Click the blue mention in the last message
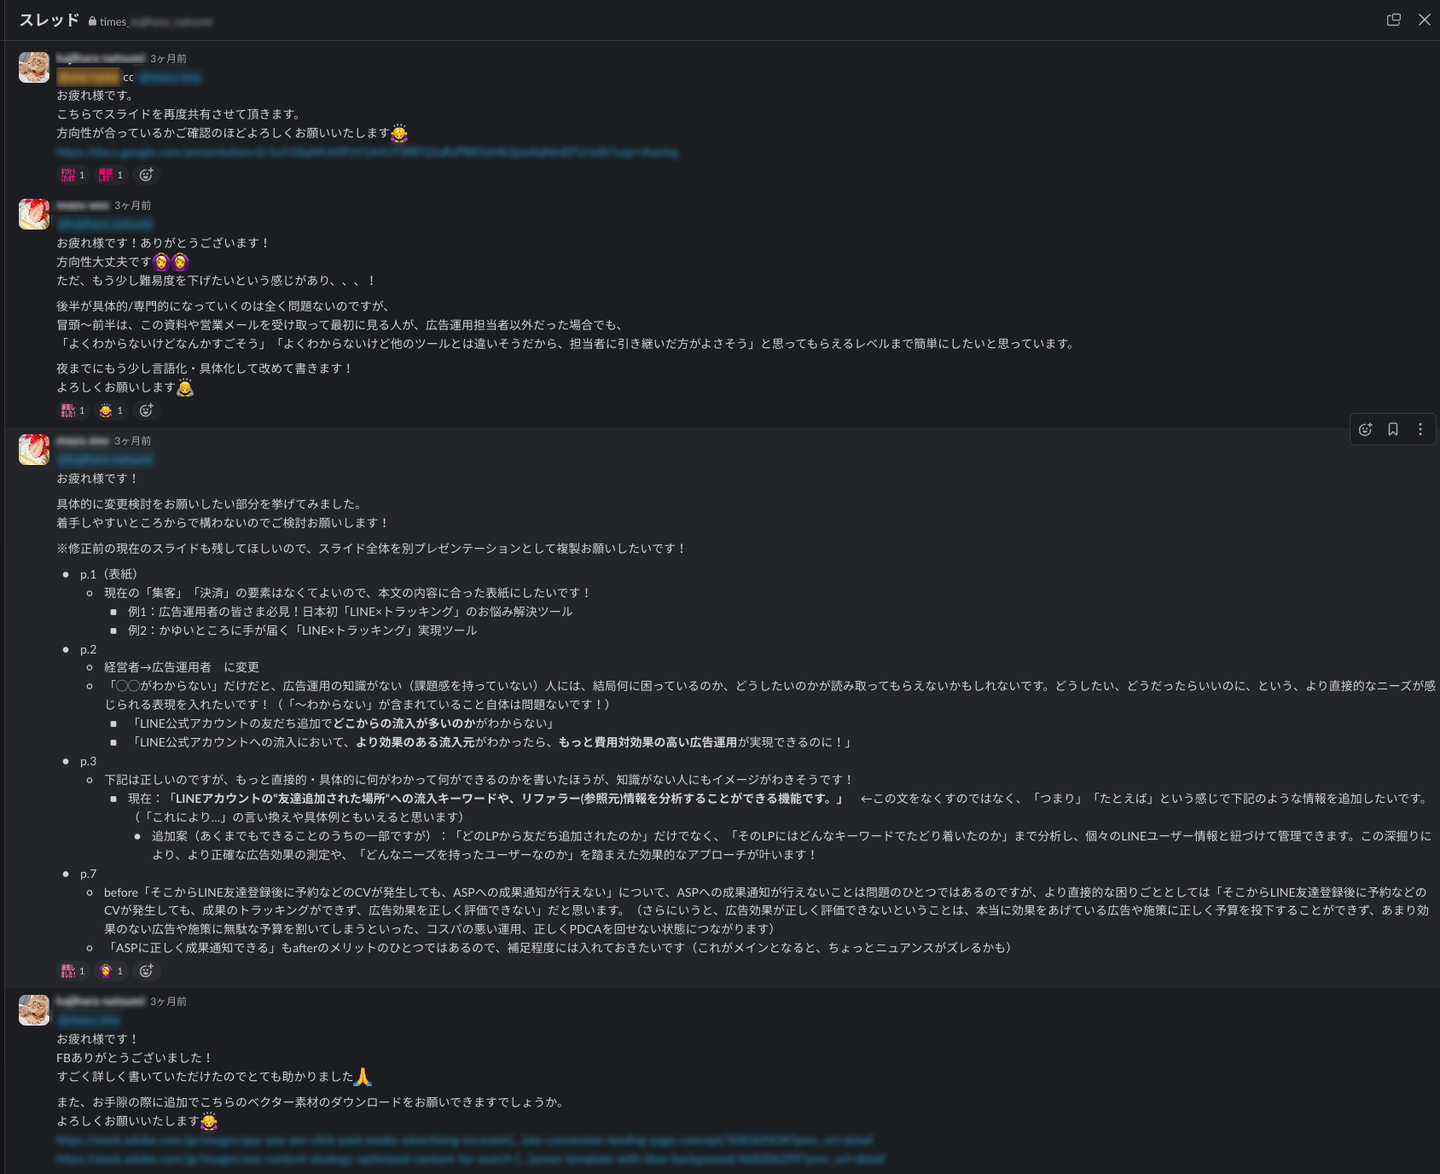 [x=89, y=1020]
